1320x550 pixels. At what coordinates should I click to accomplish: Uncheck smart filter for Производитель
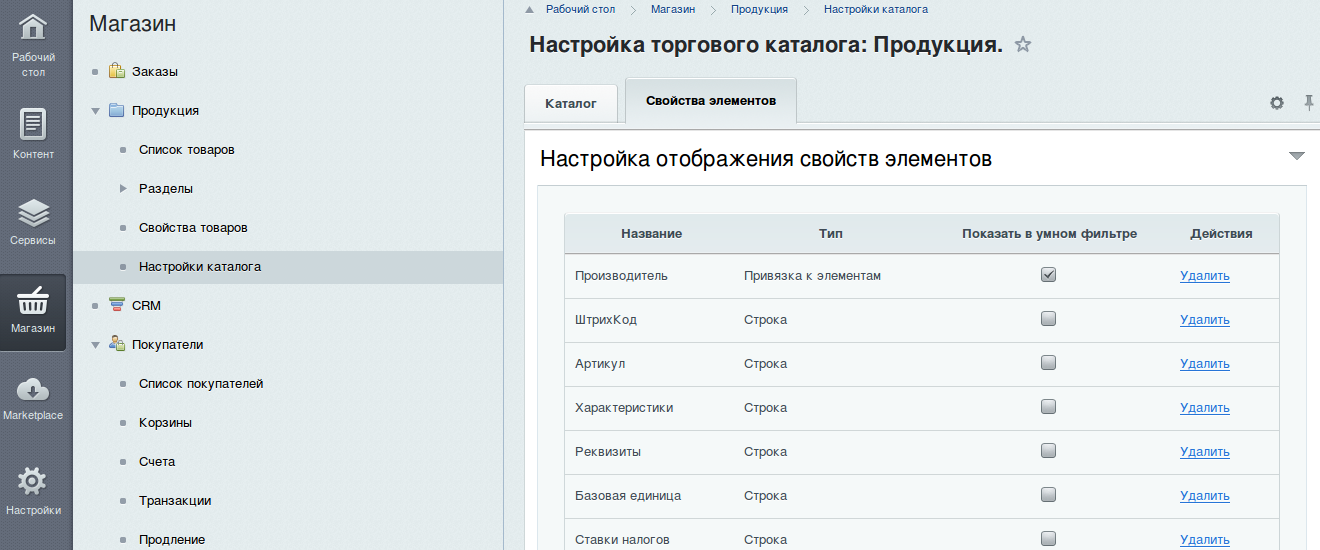click(x=1048, y=275)
